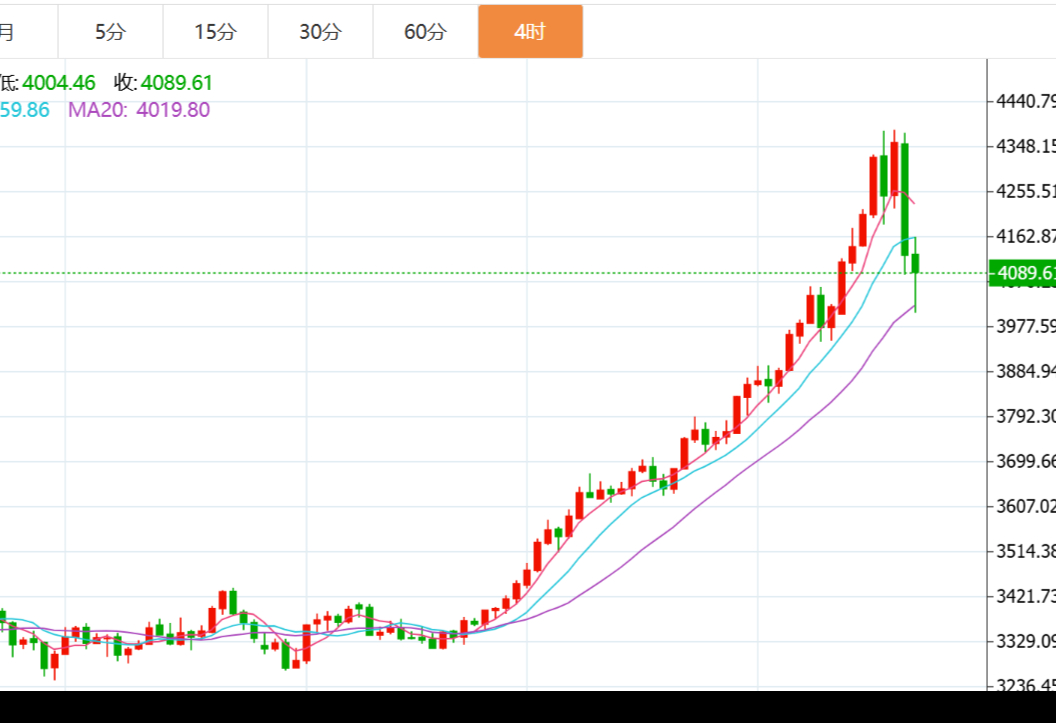Image resolution: width=1056 pixels, height=723 pixels.
Task: Click the 低 value 4004.46
Action: (59, 83)
